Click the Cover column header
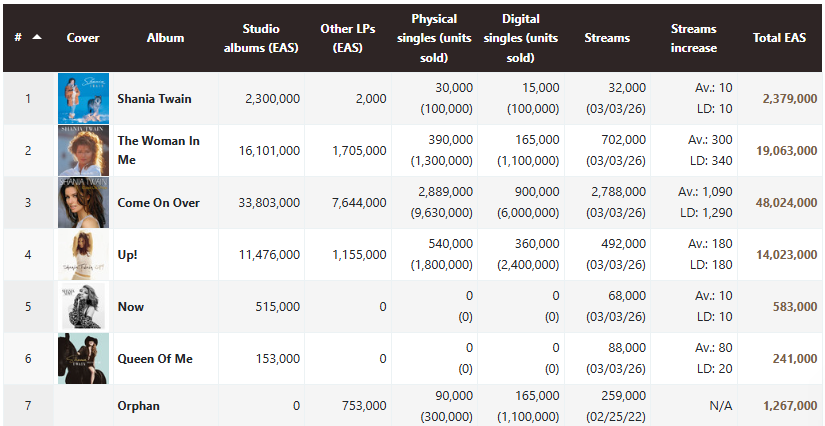Viewport: 825px width, 426px height. point(83,38)
